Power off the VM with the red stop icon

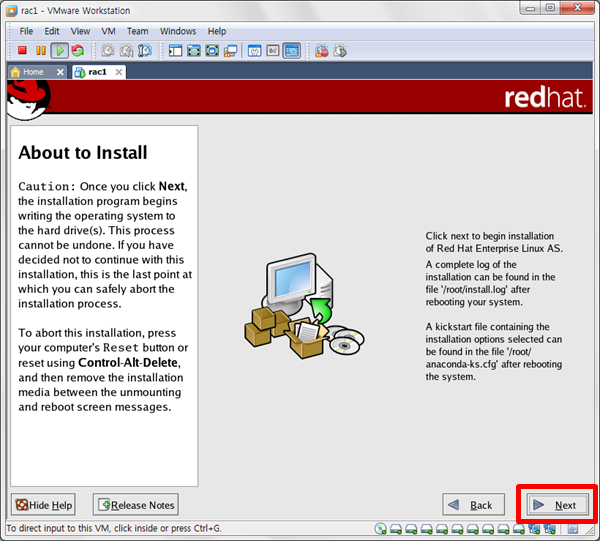(x=22, y=51)
